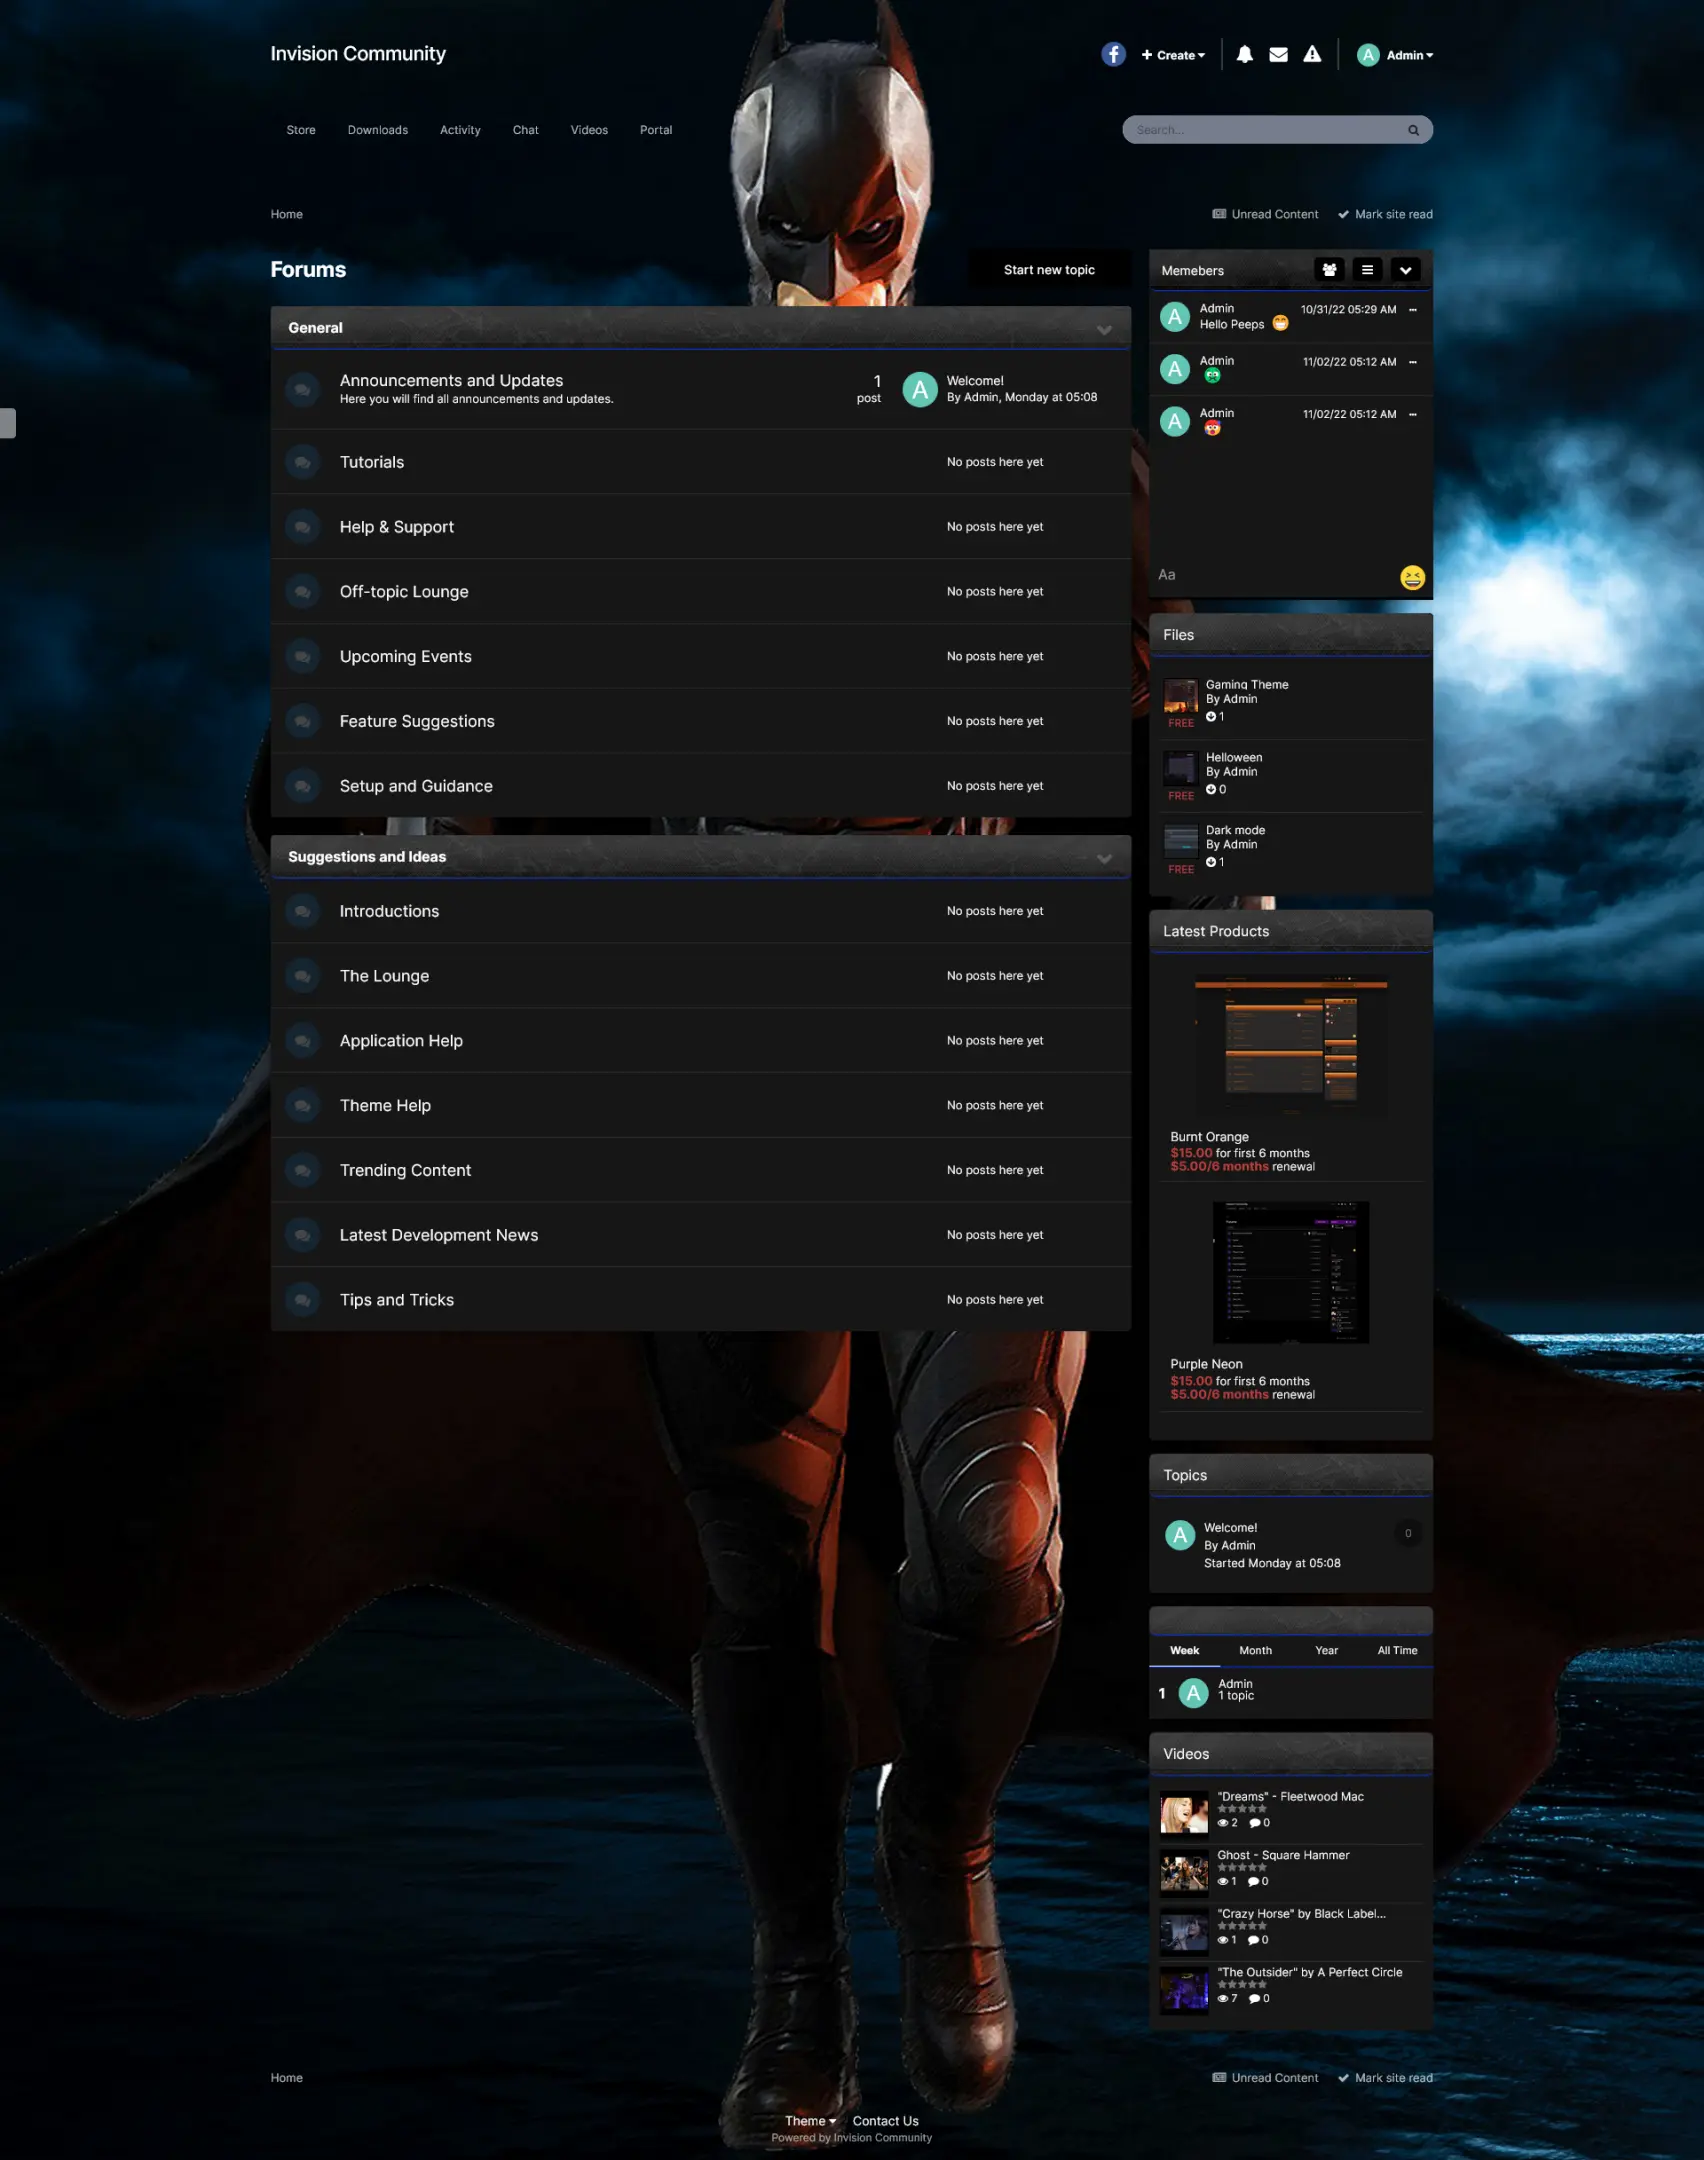The width and height of the screenshot is (1704, 2160).
Task: Open the Trending Content forum
Action: [405, 1170]
